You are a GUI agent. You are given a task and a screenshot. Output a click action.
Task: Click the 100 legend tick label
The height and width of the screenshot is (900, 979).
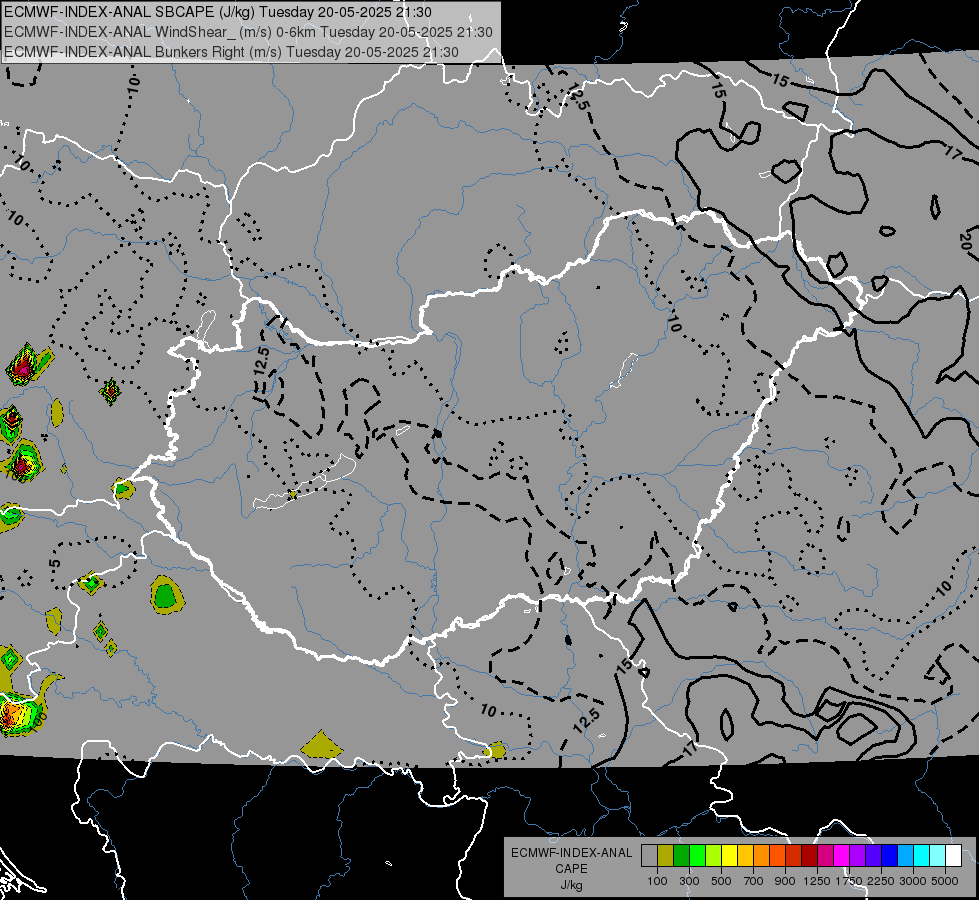657,881
